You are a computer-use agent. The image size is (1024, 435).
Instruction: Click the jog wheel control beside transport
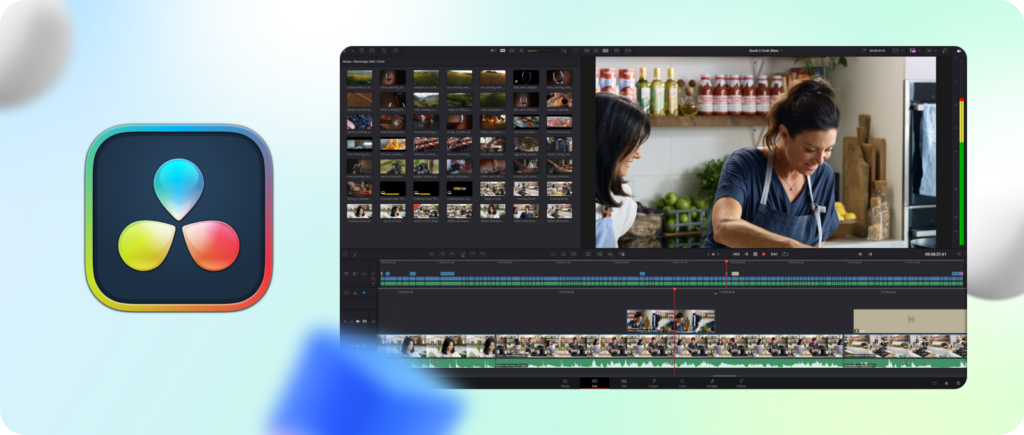tap(713, 254)
